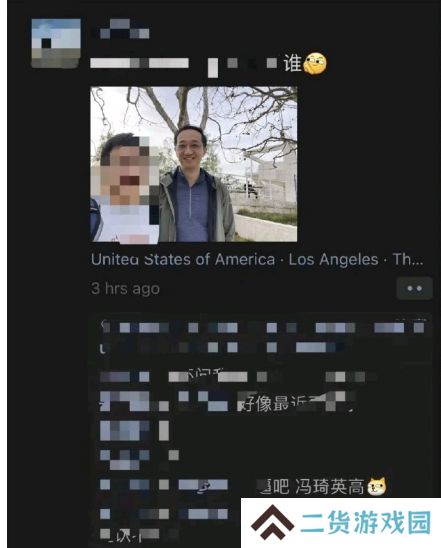Click the first blurred row of liker names
Screen dimensions: 441x548
(x=263, y=327)
